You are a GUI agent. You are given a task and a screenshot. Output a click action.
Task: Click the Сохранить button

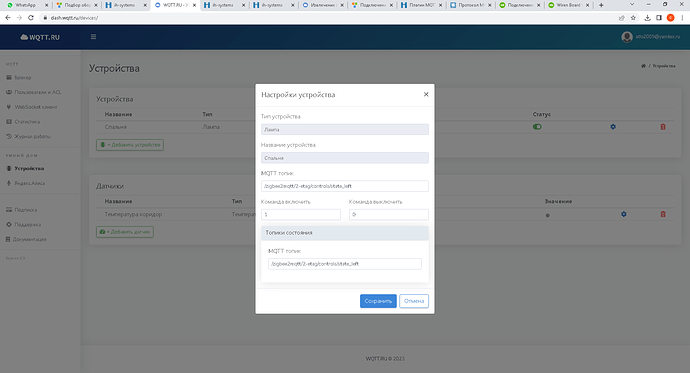pos(378,301)
